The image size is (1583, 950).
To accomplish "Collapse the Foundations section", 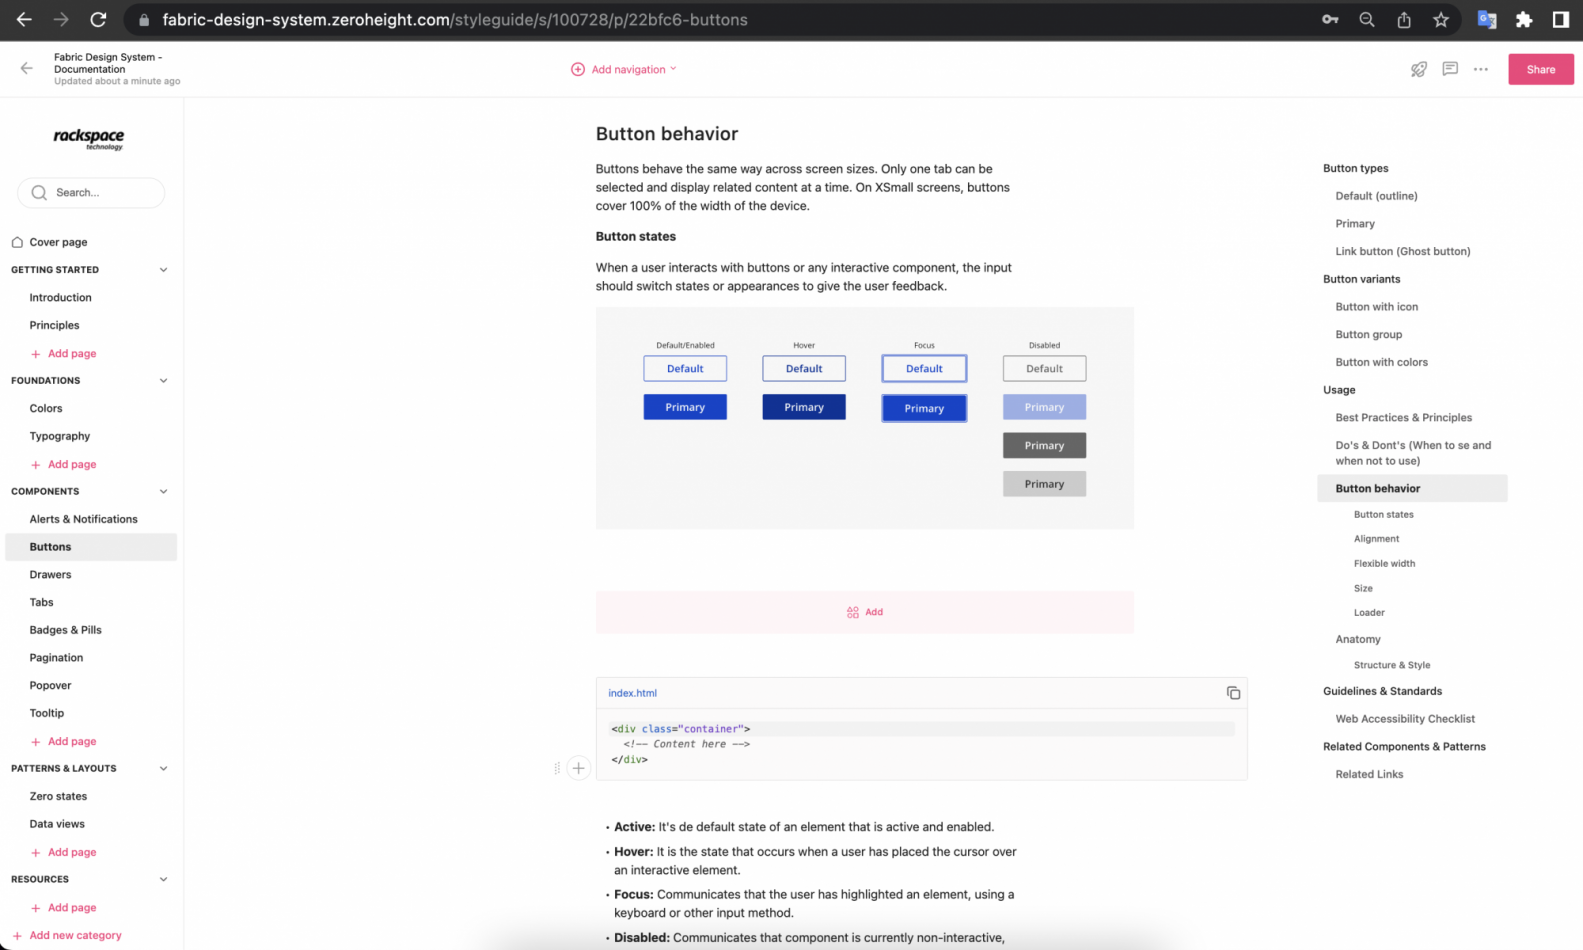I will coord(163,380).
